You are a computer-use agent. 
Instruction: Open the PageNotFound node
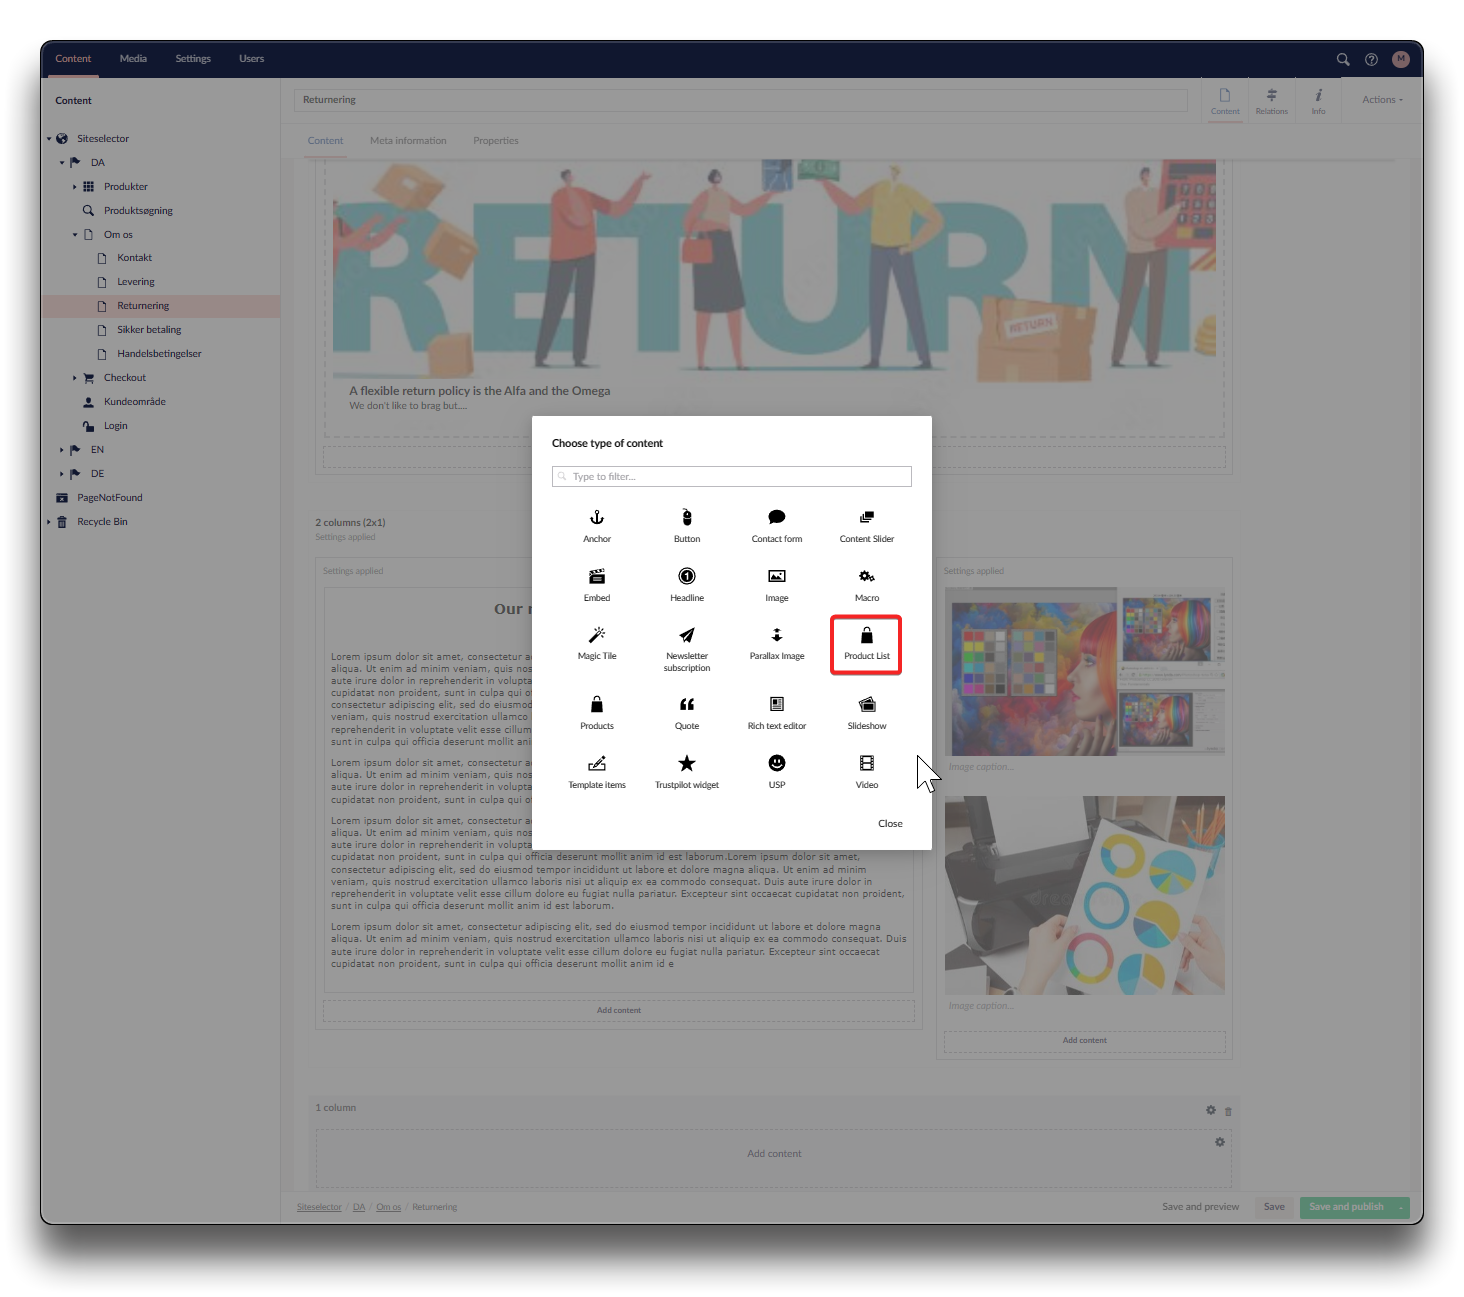point(110,498)
